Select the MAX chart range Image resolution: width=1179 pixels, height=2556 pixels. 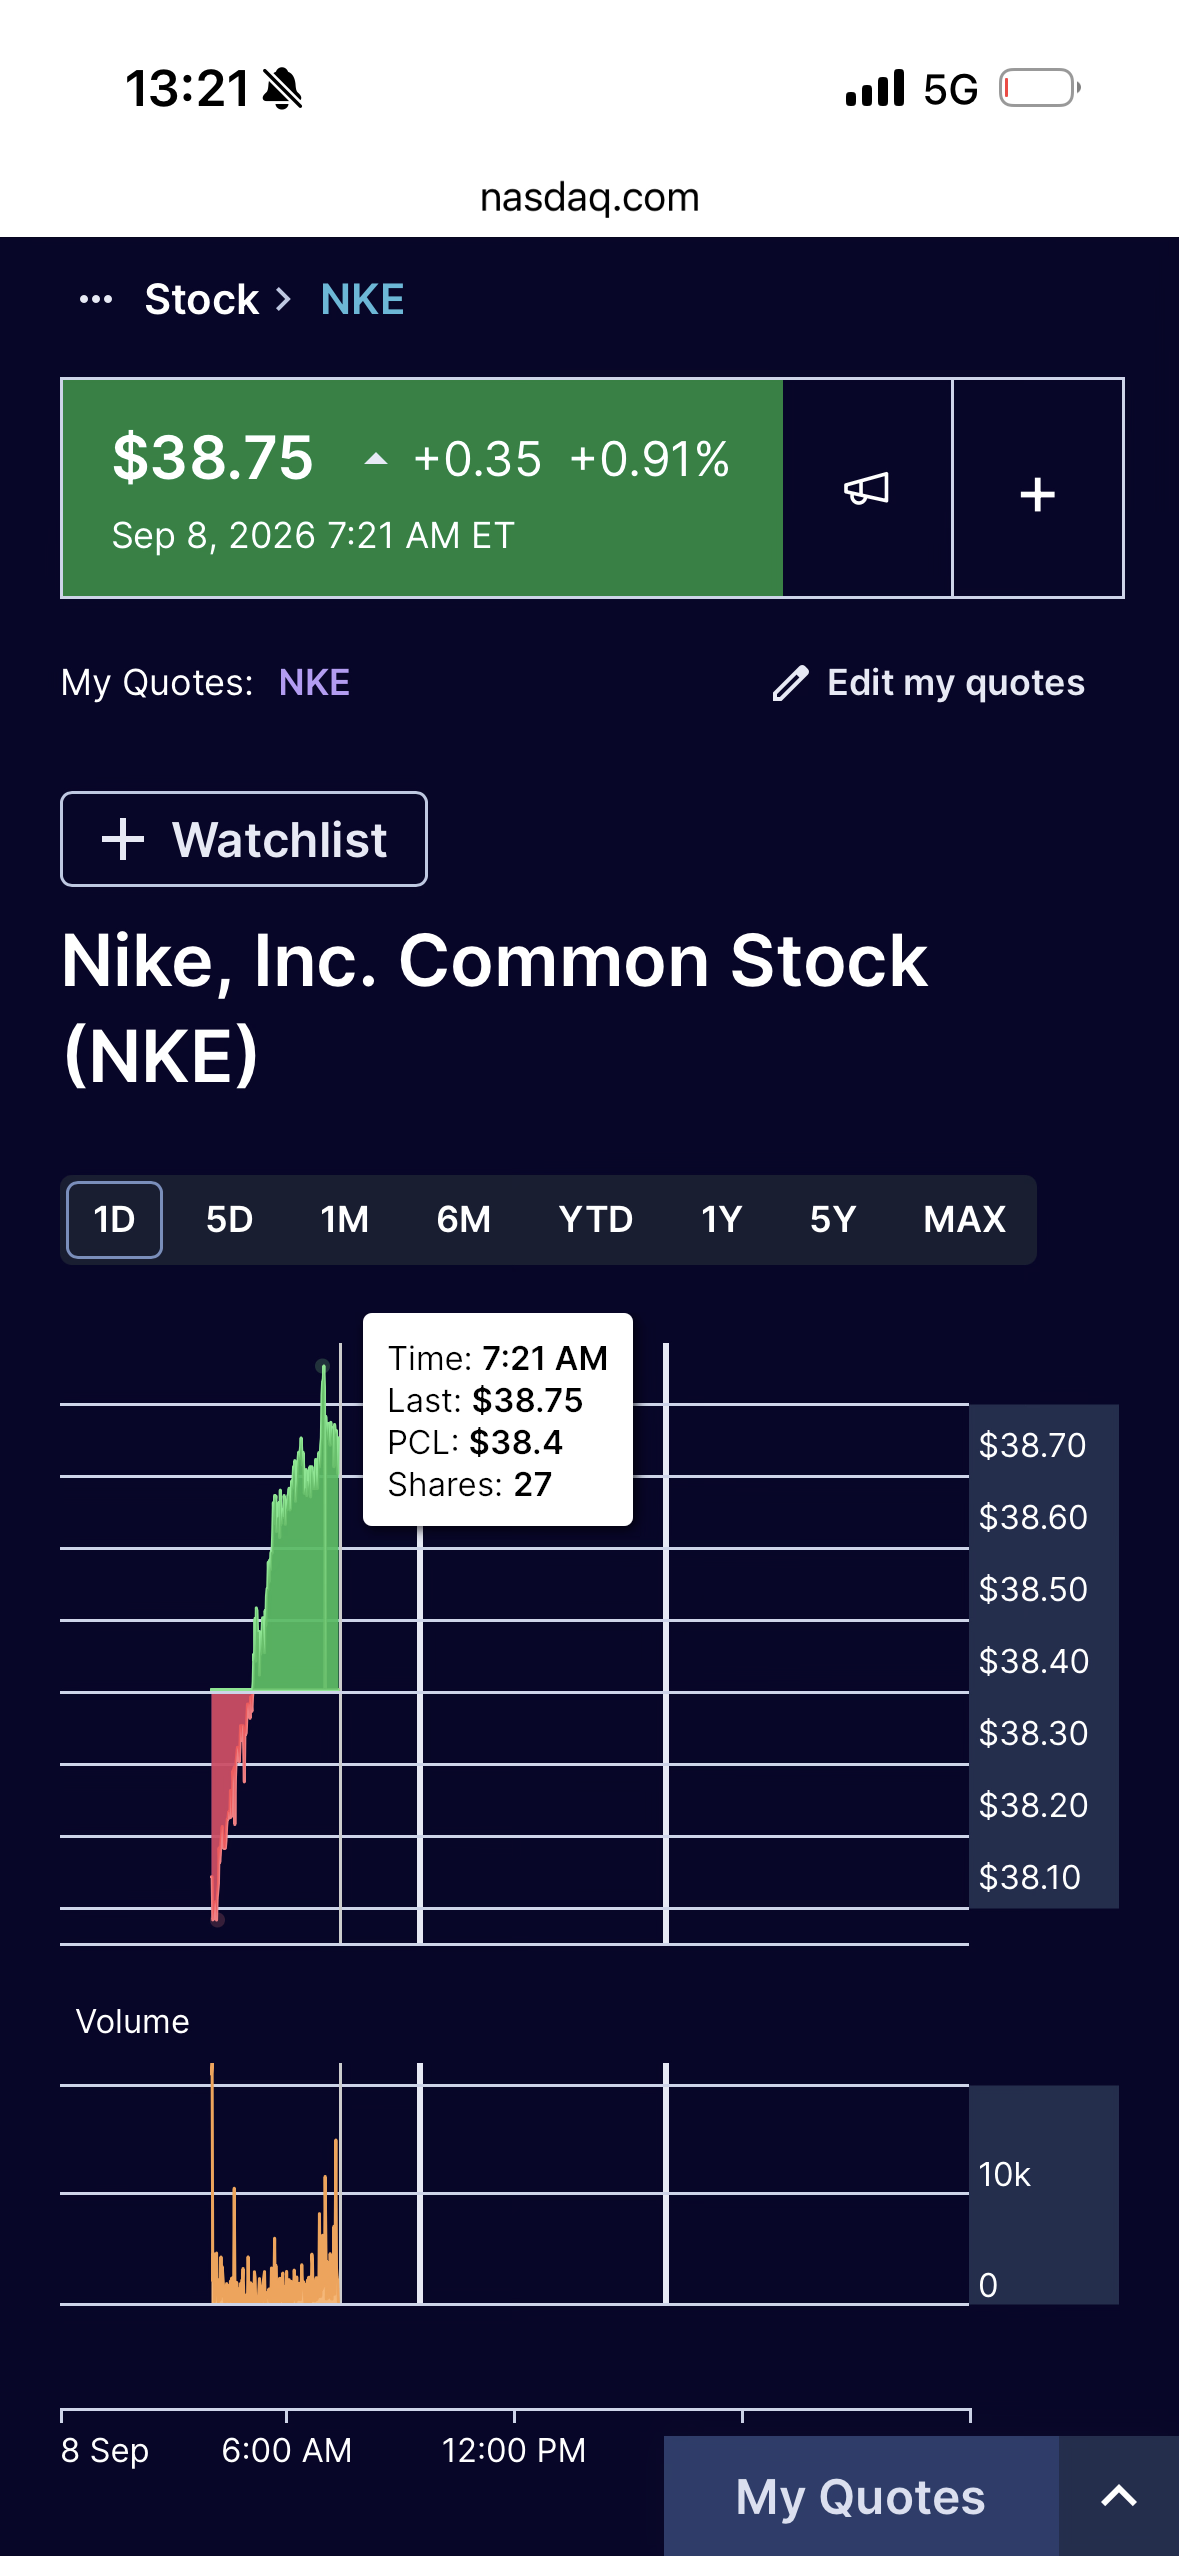(964, 1219)
